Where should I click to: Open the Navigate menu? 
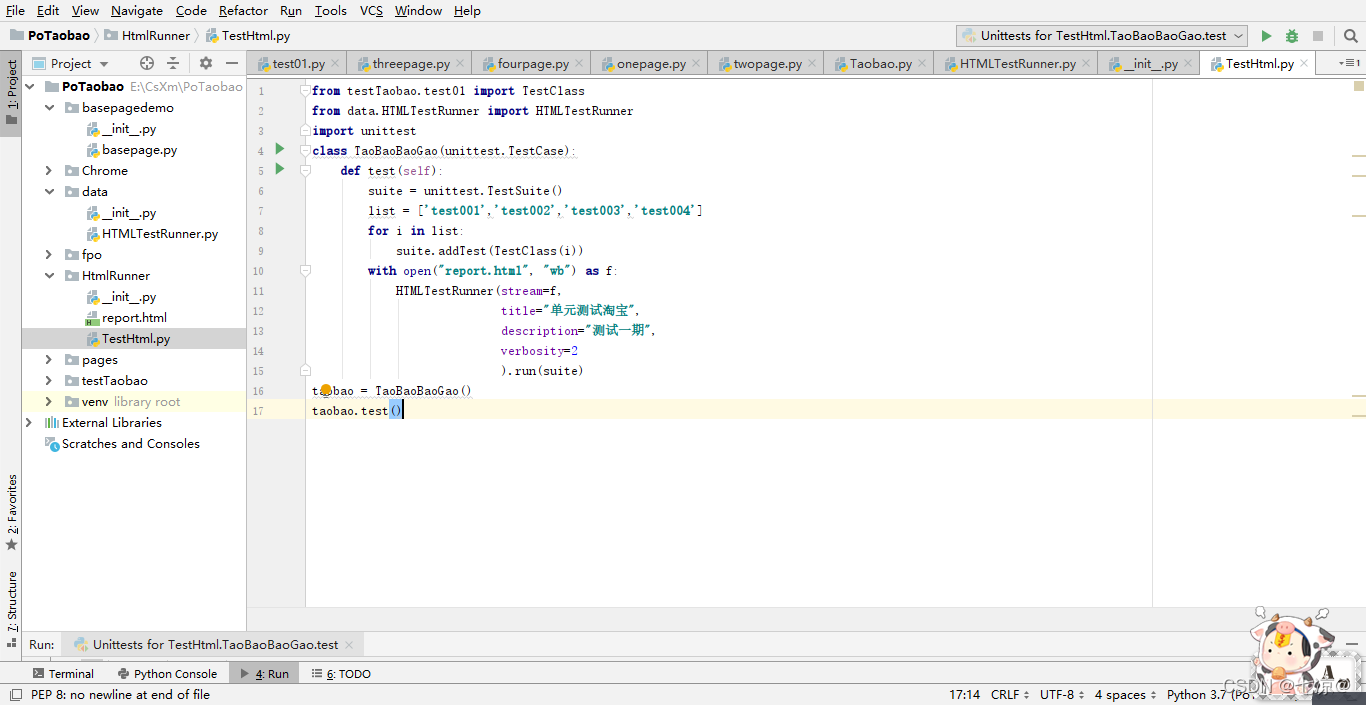(137, 11)
